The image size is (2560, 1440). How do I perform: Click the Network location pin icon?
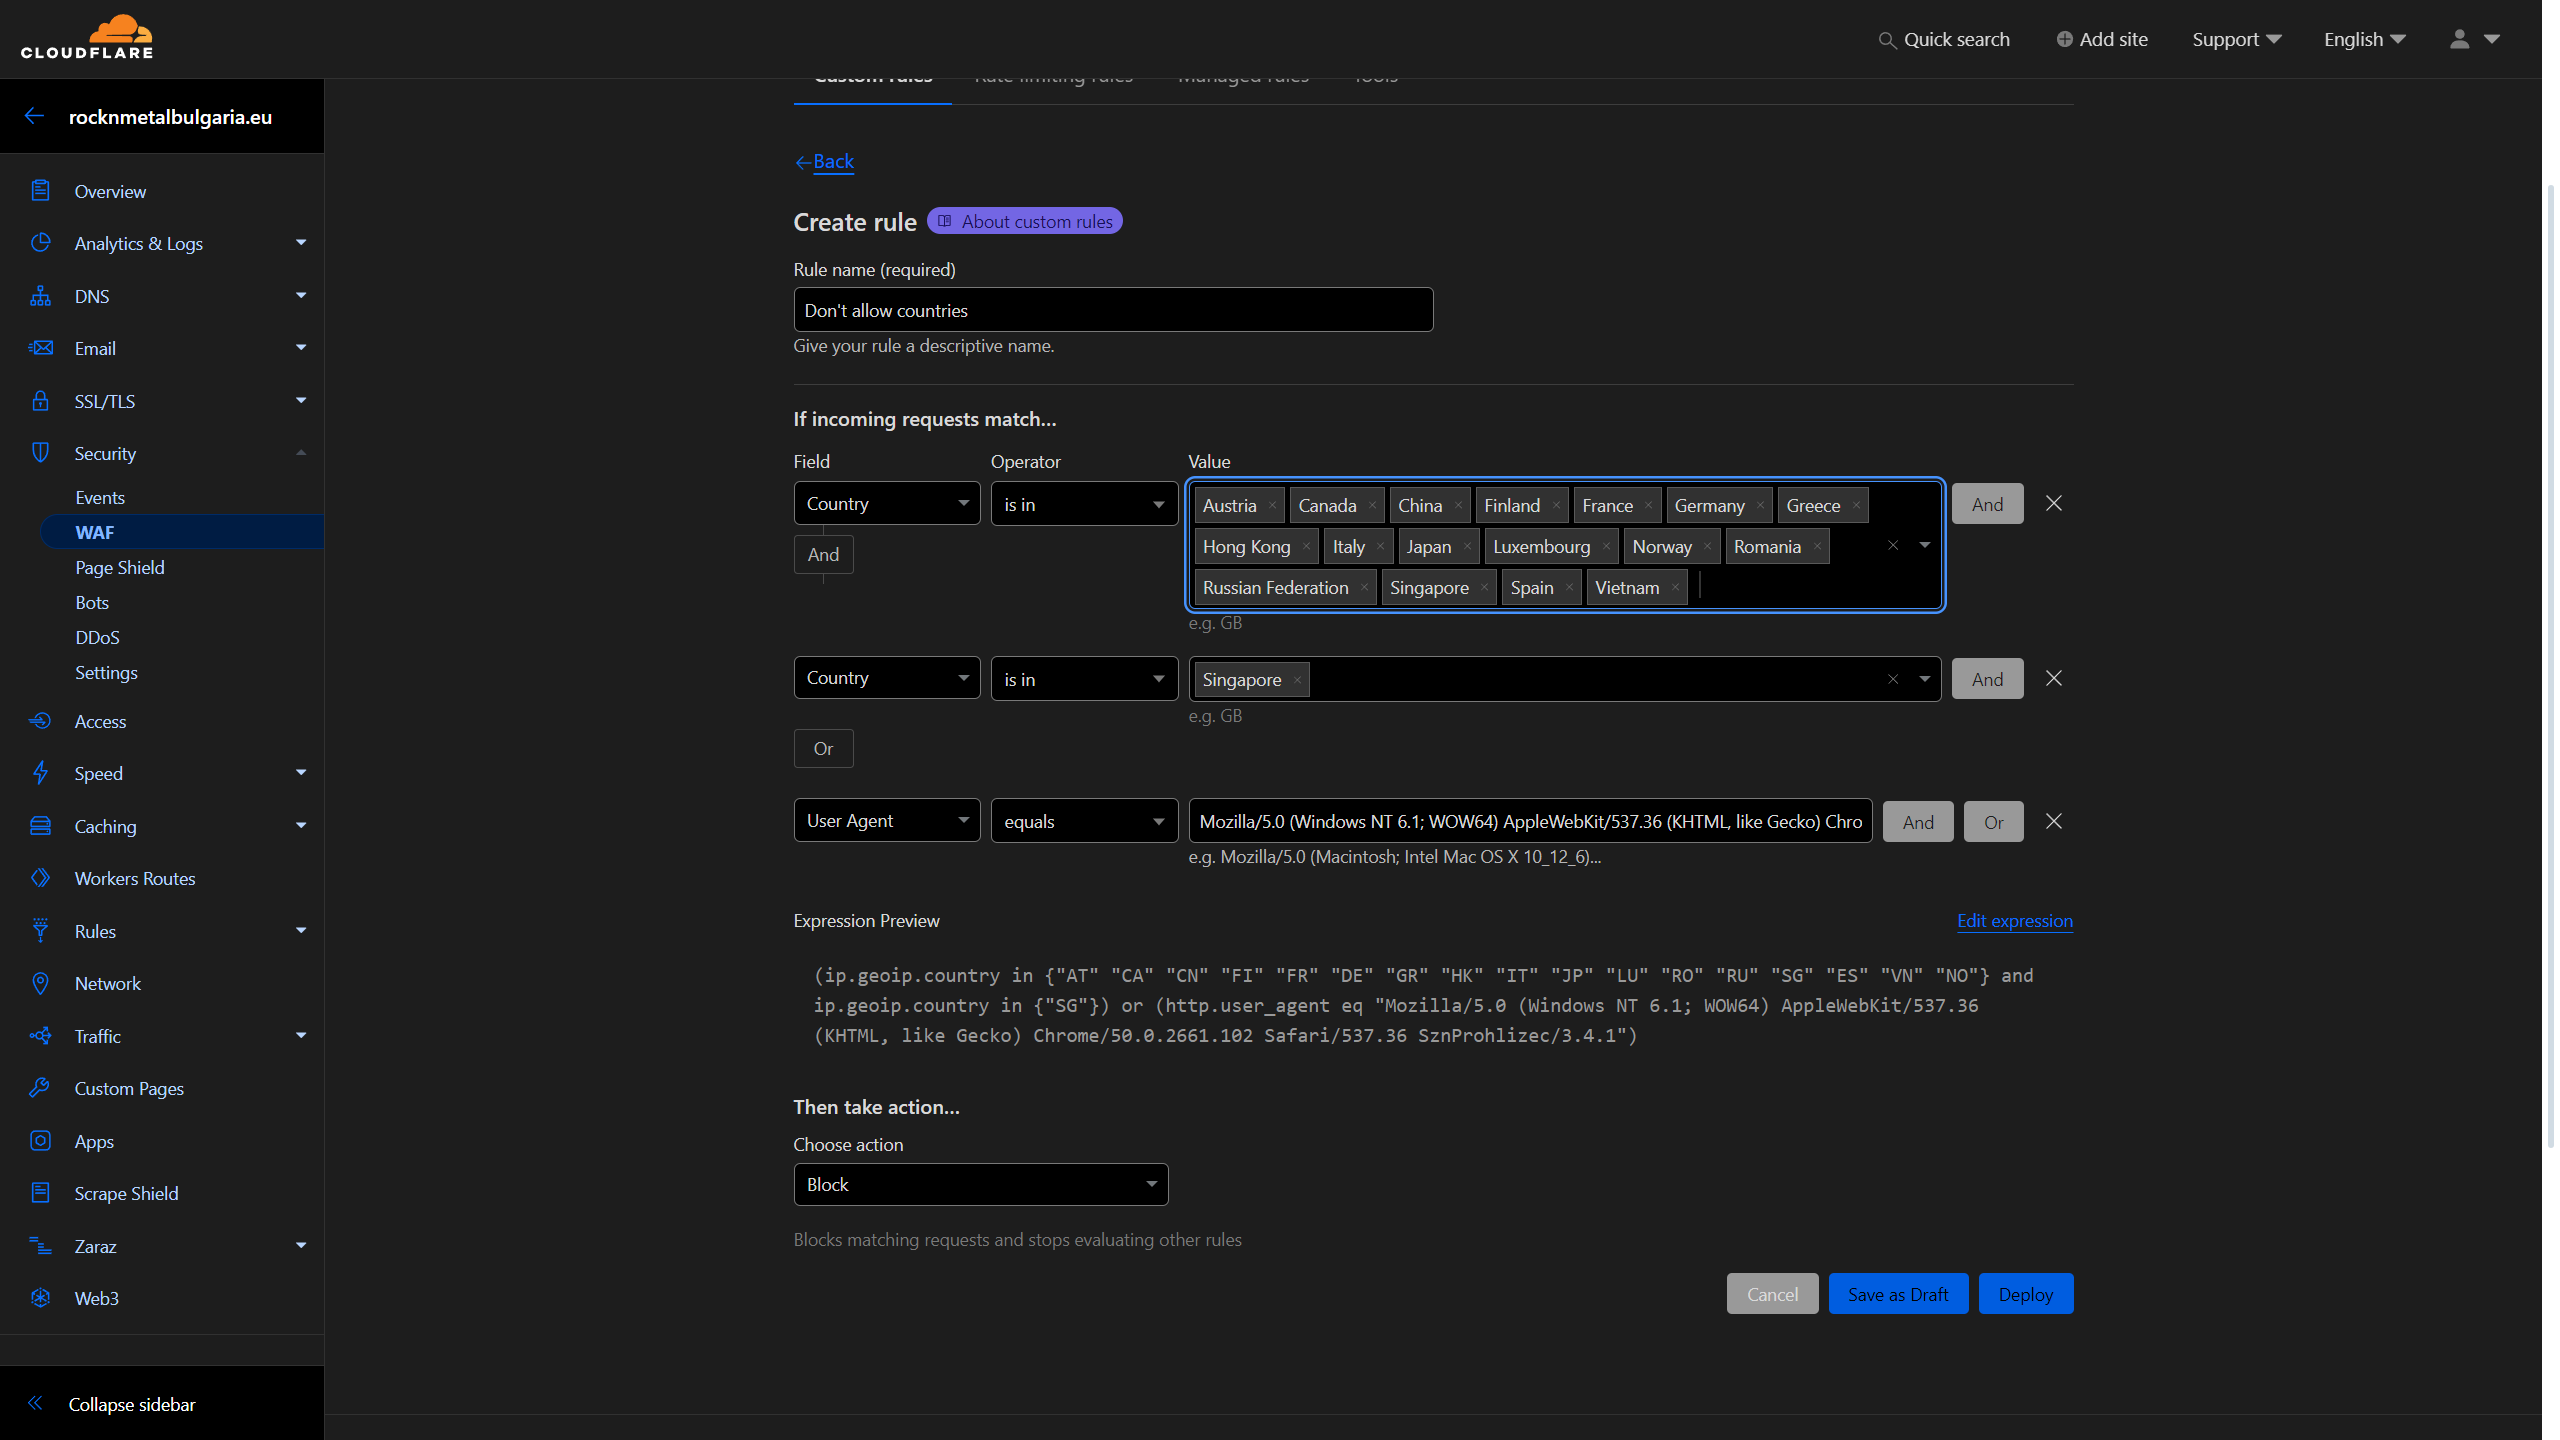coord(40,983)
